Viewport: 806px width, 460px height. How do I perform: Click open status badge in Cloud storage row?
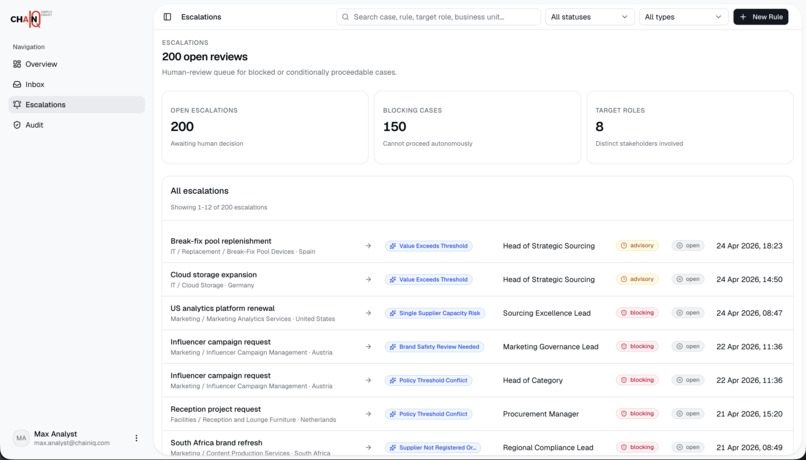(688, 279)
